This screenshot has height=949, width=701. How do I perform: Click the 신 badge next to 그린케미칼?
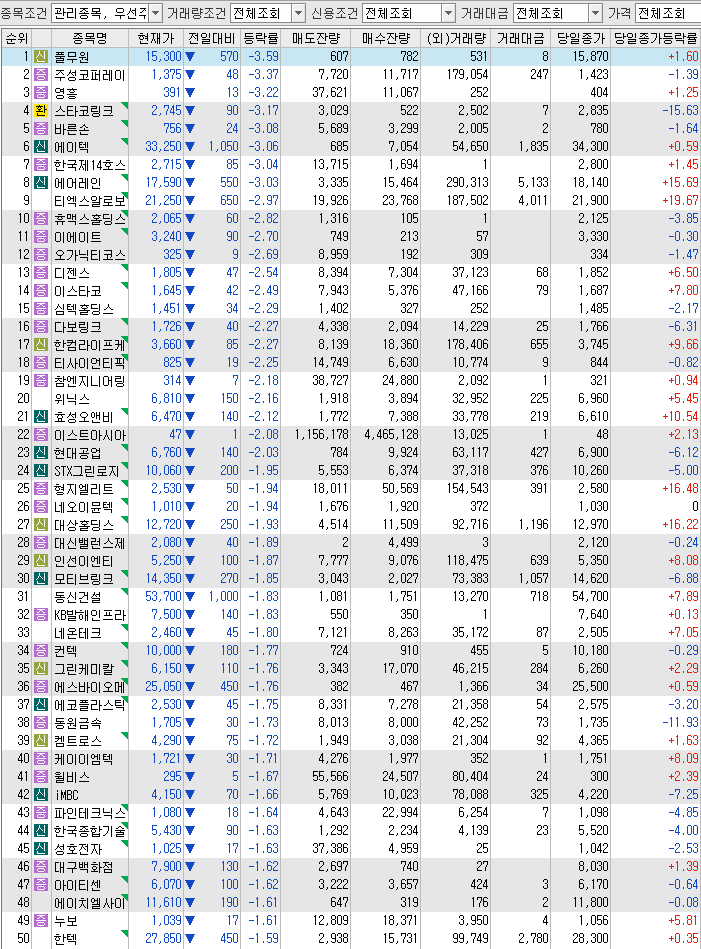tap(40, 668)
